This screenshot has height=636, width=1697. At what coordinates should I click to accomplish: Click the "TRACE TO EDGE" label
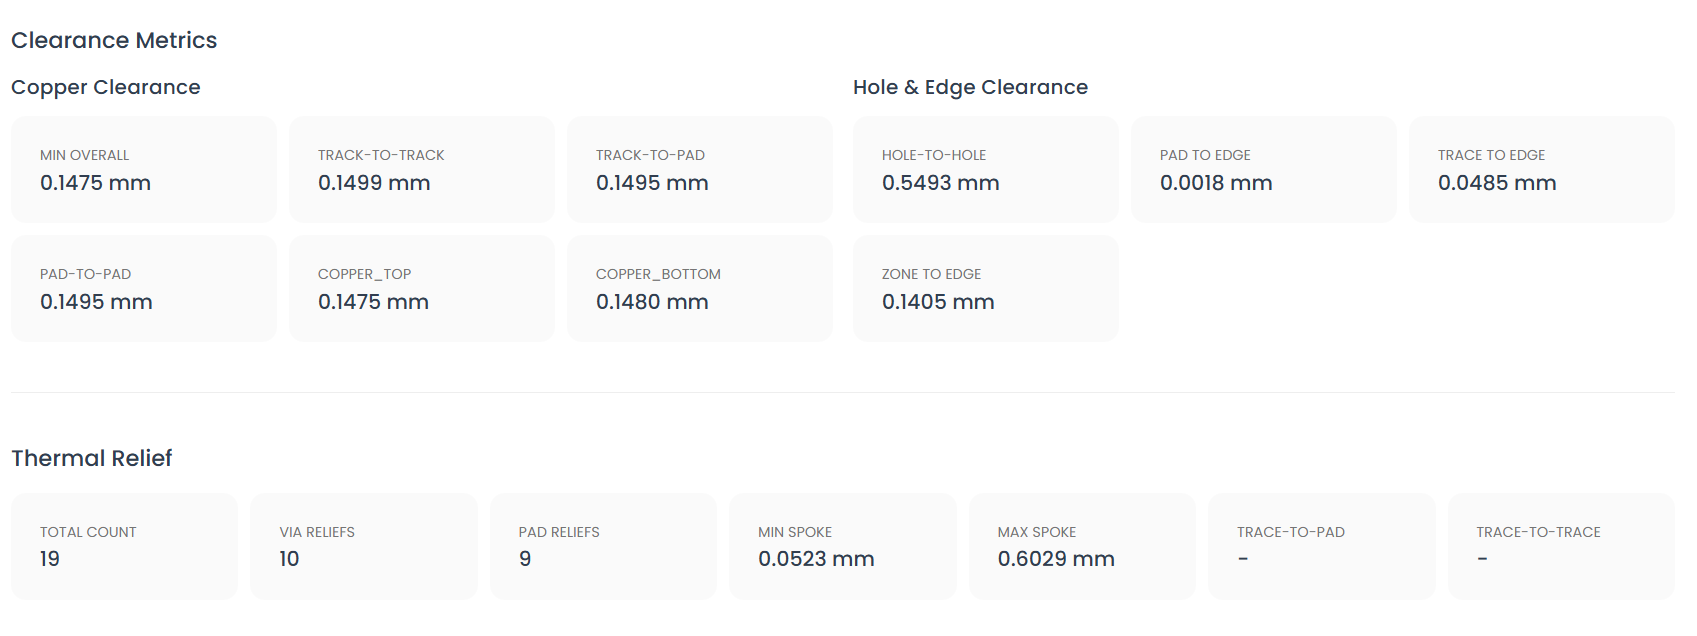[1491, 155]
